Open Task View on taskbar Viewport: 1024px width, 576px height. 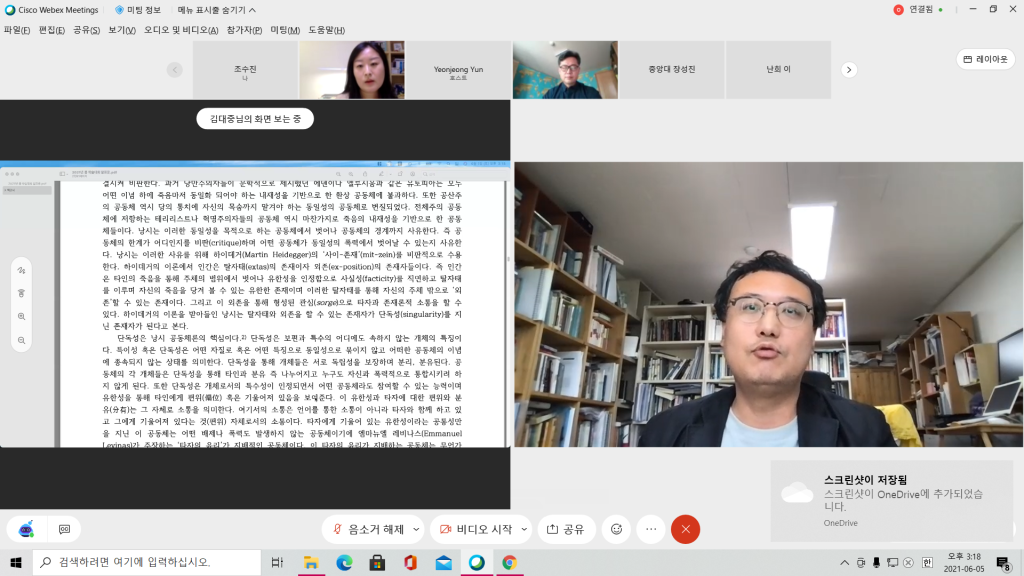pyautogui.click(x=277, y=562)
